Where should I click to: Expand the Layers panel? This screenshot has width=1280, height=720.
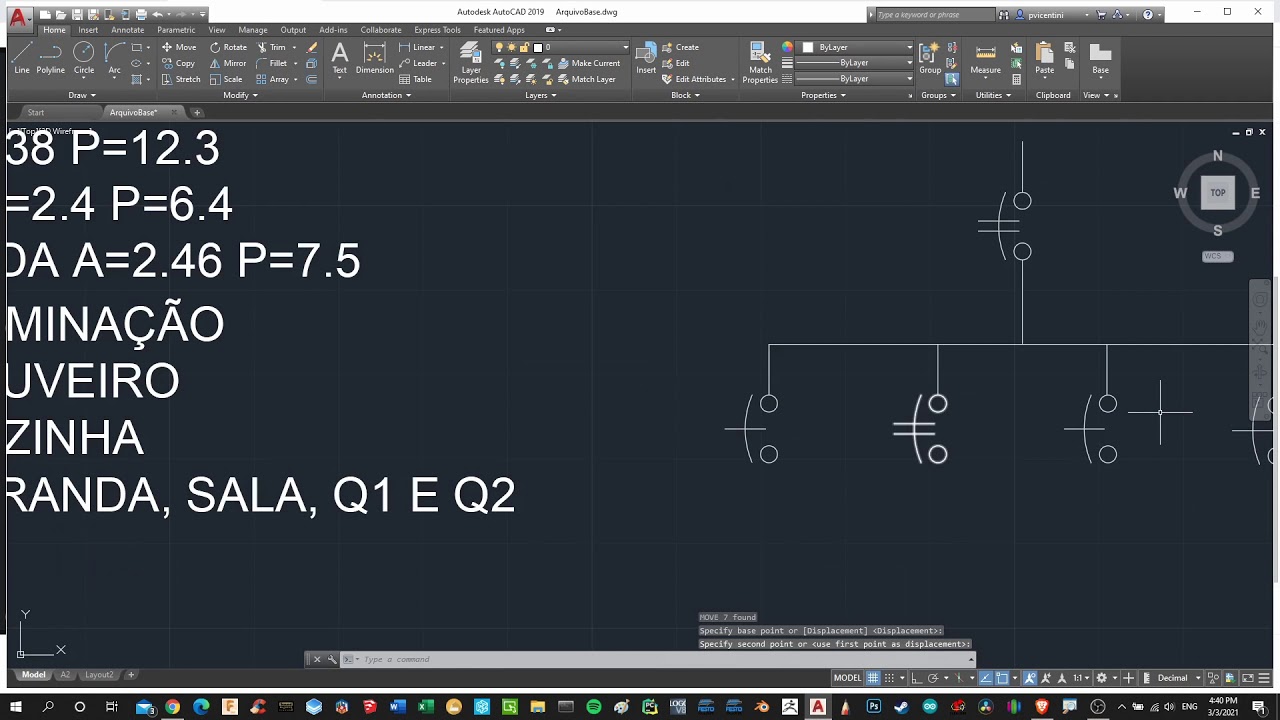[x=540, y=95]
